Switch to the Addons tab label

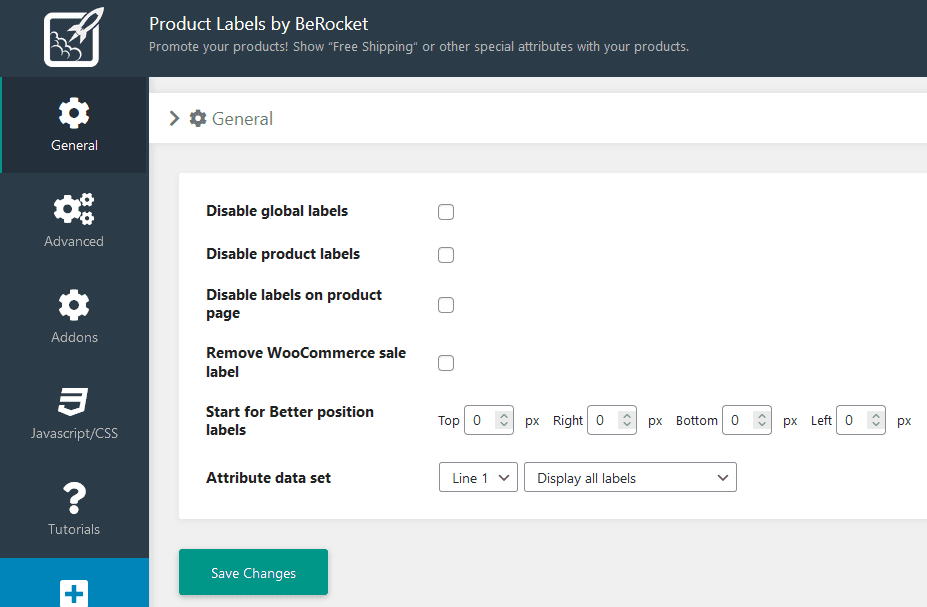pos(74,337)
